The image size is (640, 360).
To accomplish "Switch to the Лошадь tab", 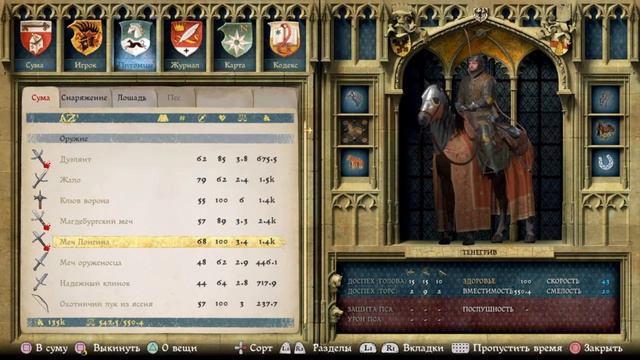I will pyautogui.click(x=132, y=98).
